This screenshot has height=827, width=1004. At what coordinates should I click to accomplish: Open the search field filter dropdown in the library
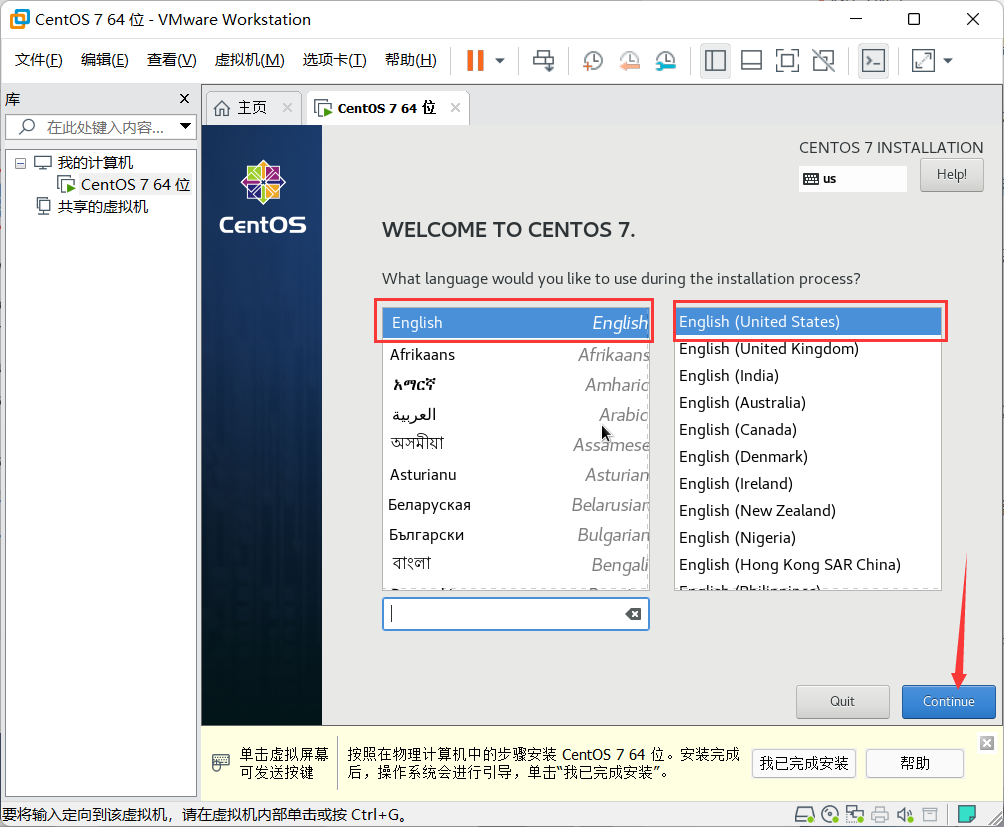pos(184,127)
